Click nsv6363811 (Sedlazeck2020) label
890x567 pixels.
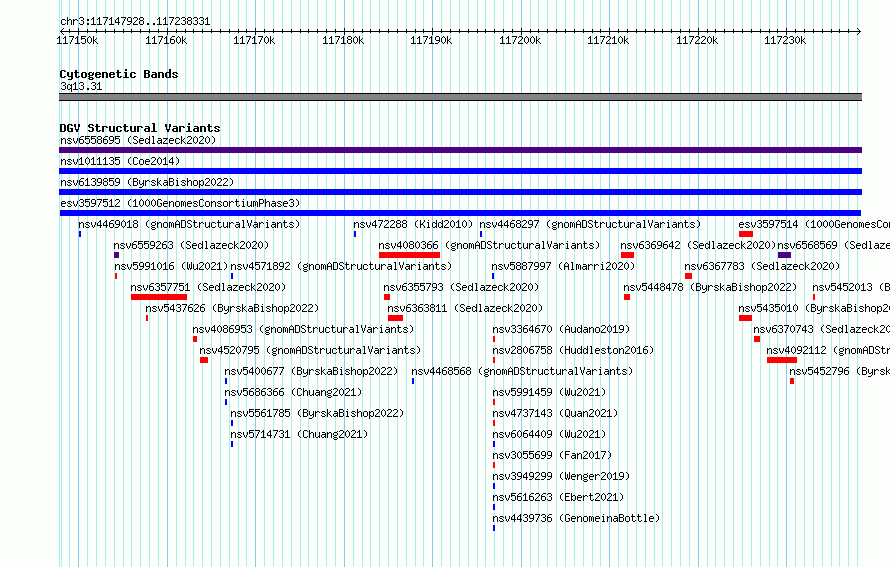(465, 308)
